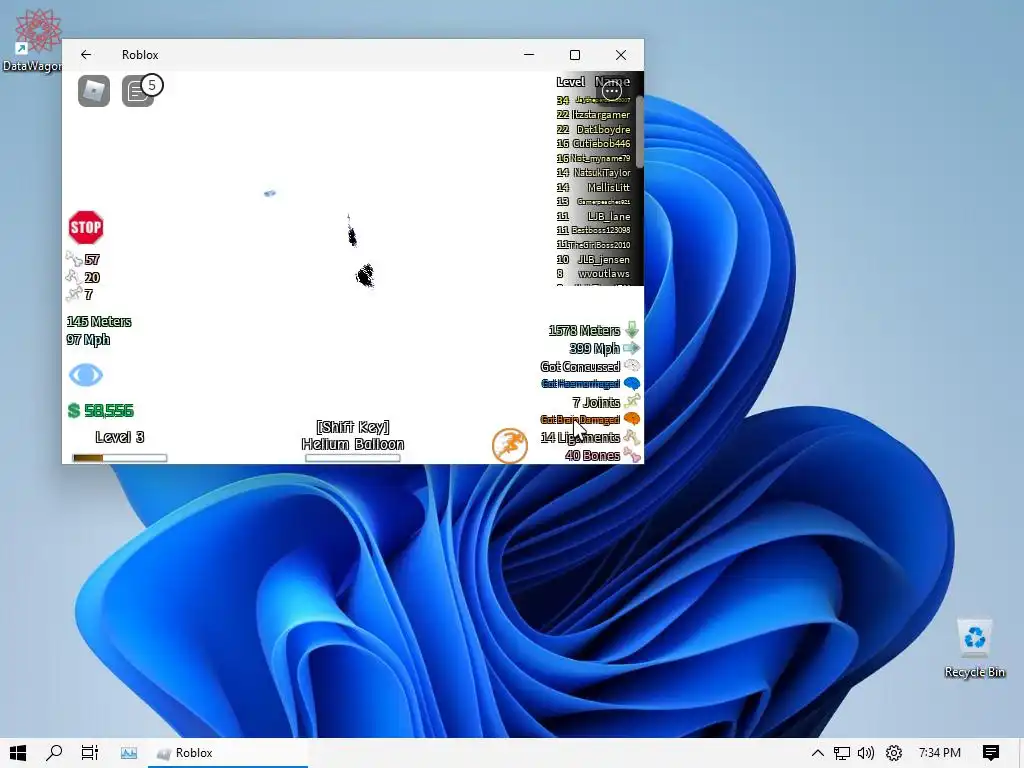Open Task View on the taskbar
The image size is (1024, 768).
[89, 752]
